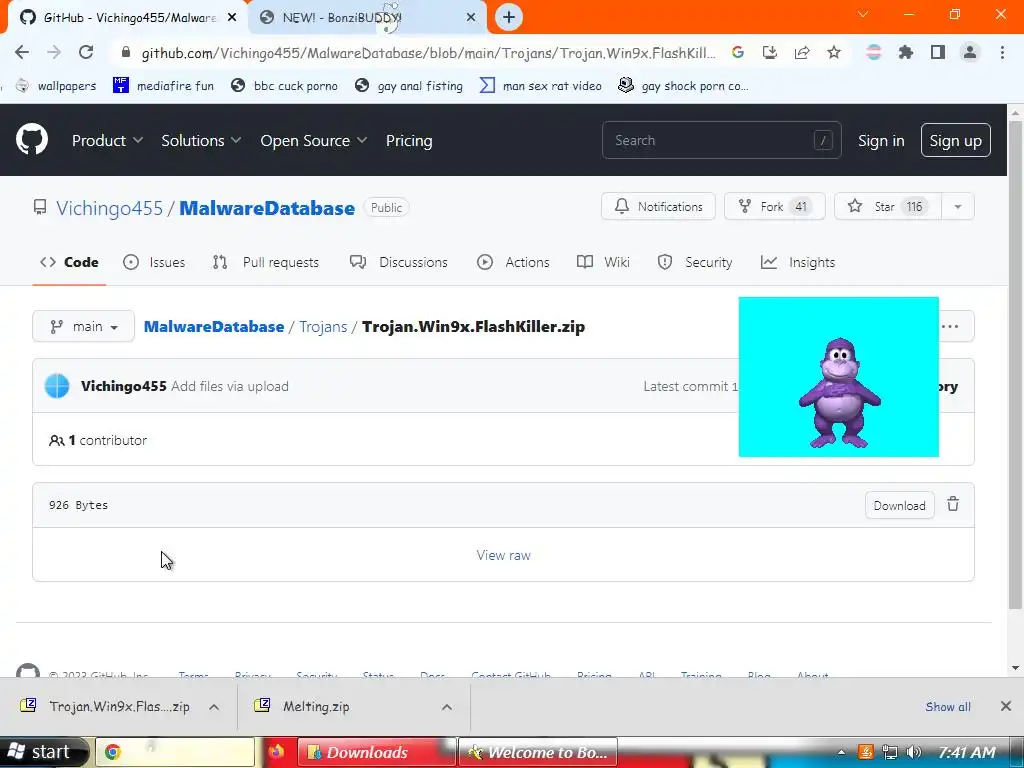Click Vichingo455's avatar in the commit row

coord(57,386)
